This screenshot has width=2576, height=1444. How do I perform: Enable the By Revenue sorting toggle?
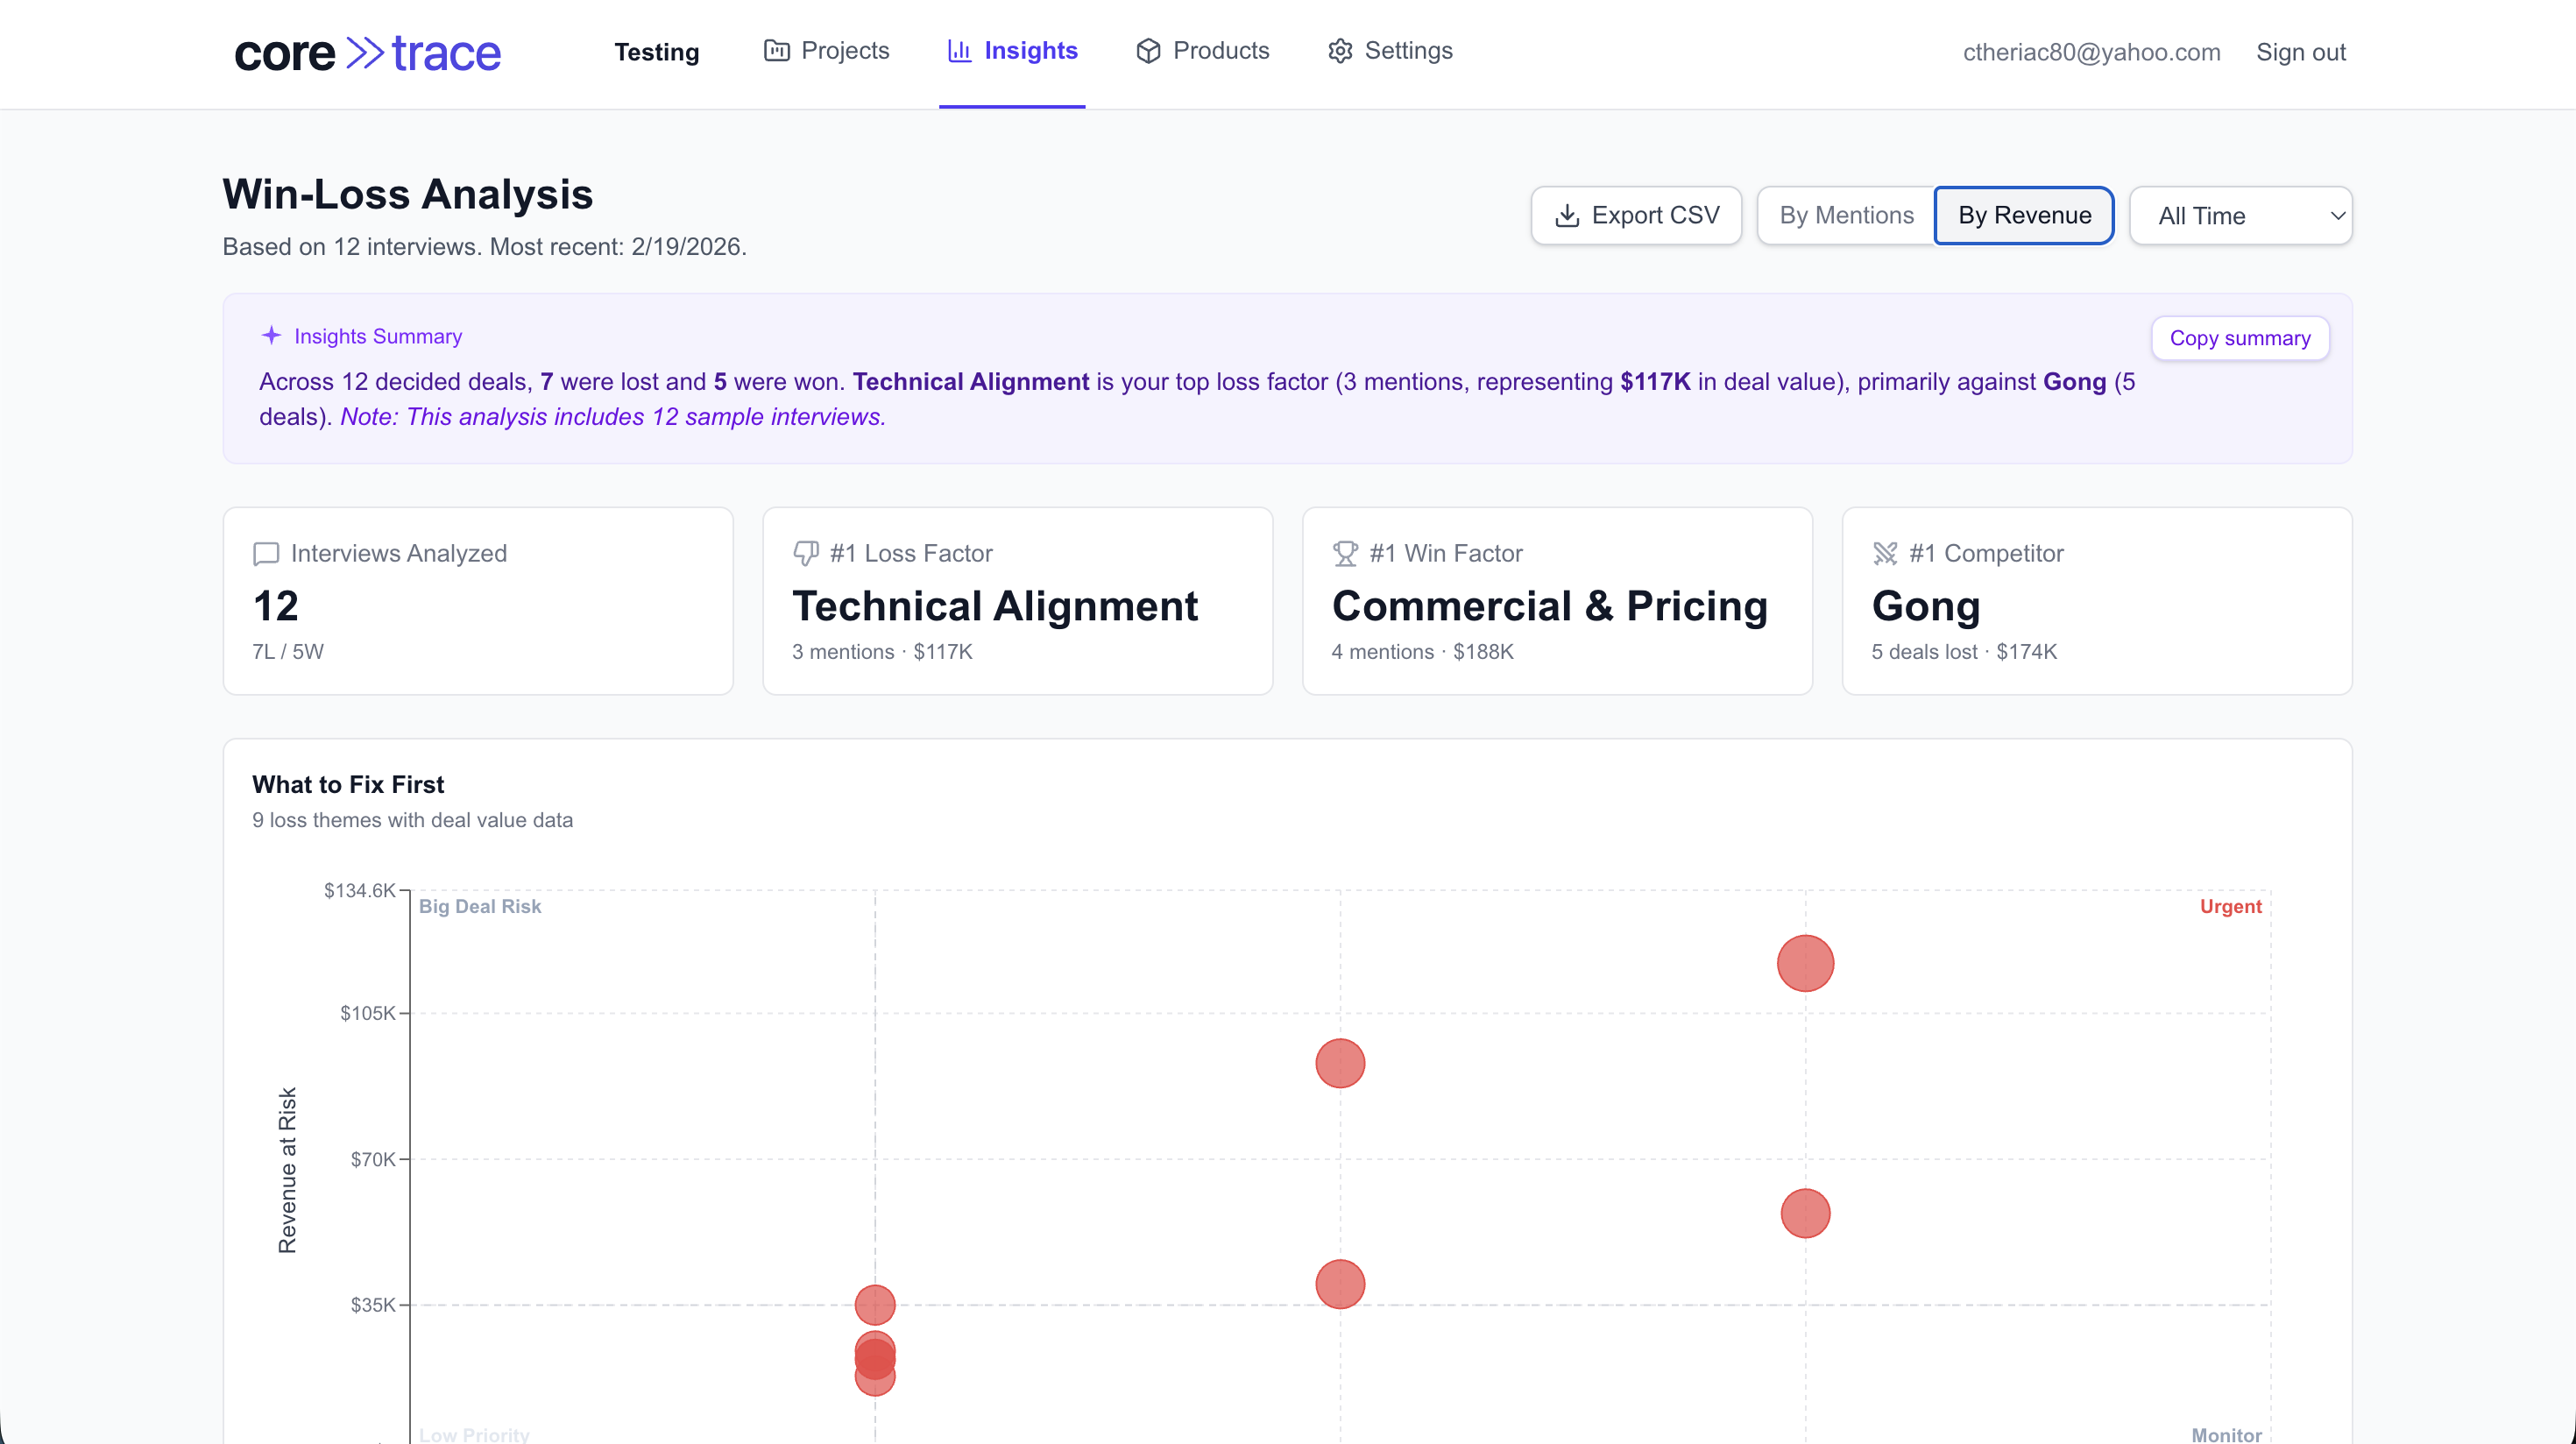[2023, 215]
